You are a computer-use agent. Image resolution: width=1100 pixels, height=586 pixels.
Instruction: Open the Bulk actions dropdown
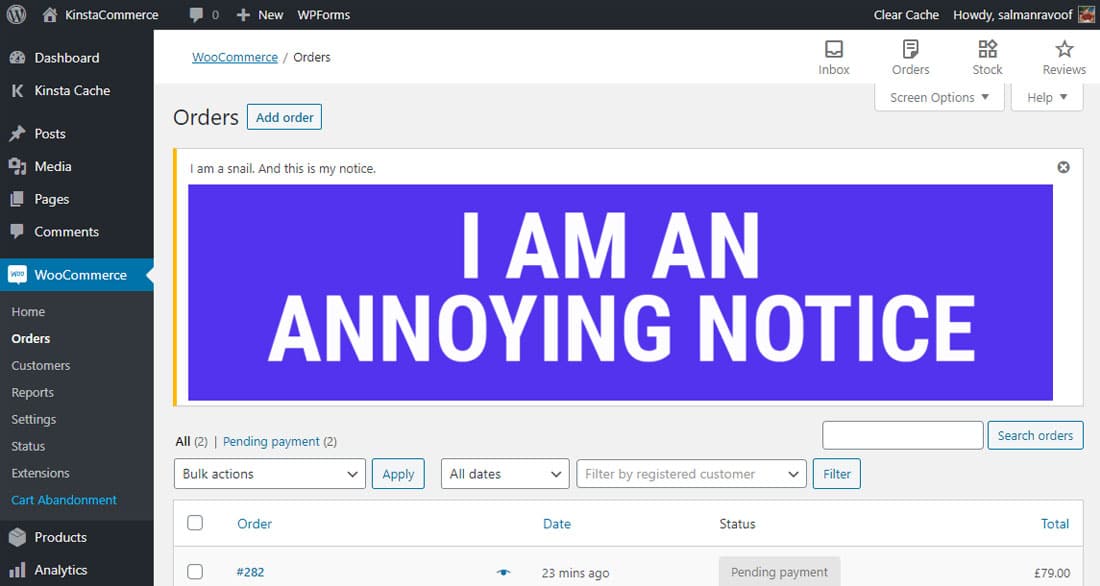269,473
